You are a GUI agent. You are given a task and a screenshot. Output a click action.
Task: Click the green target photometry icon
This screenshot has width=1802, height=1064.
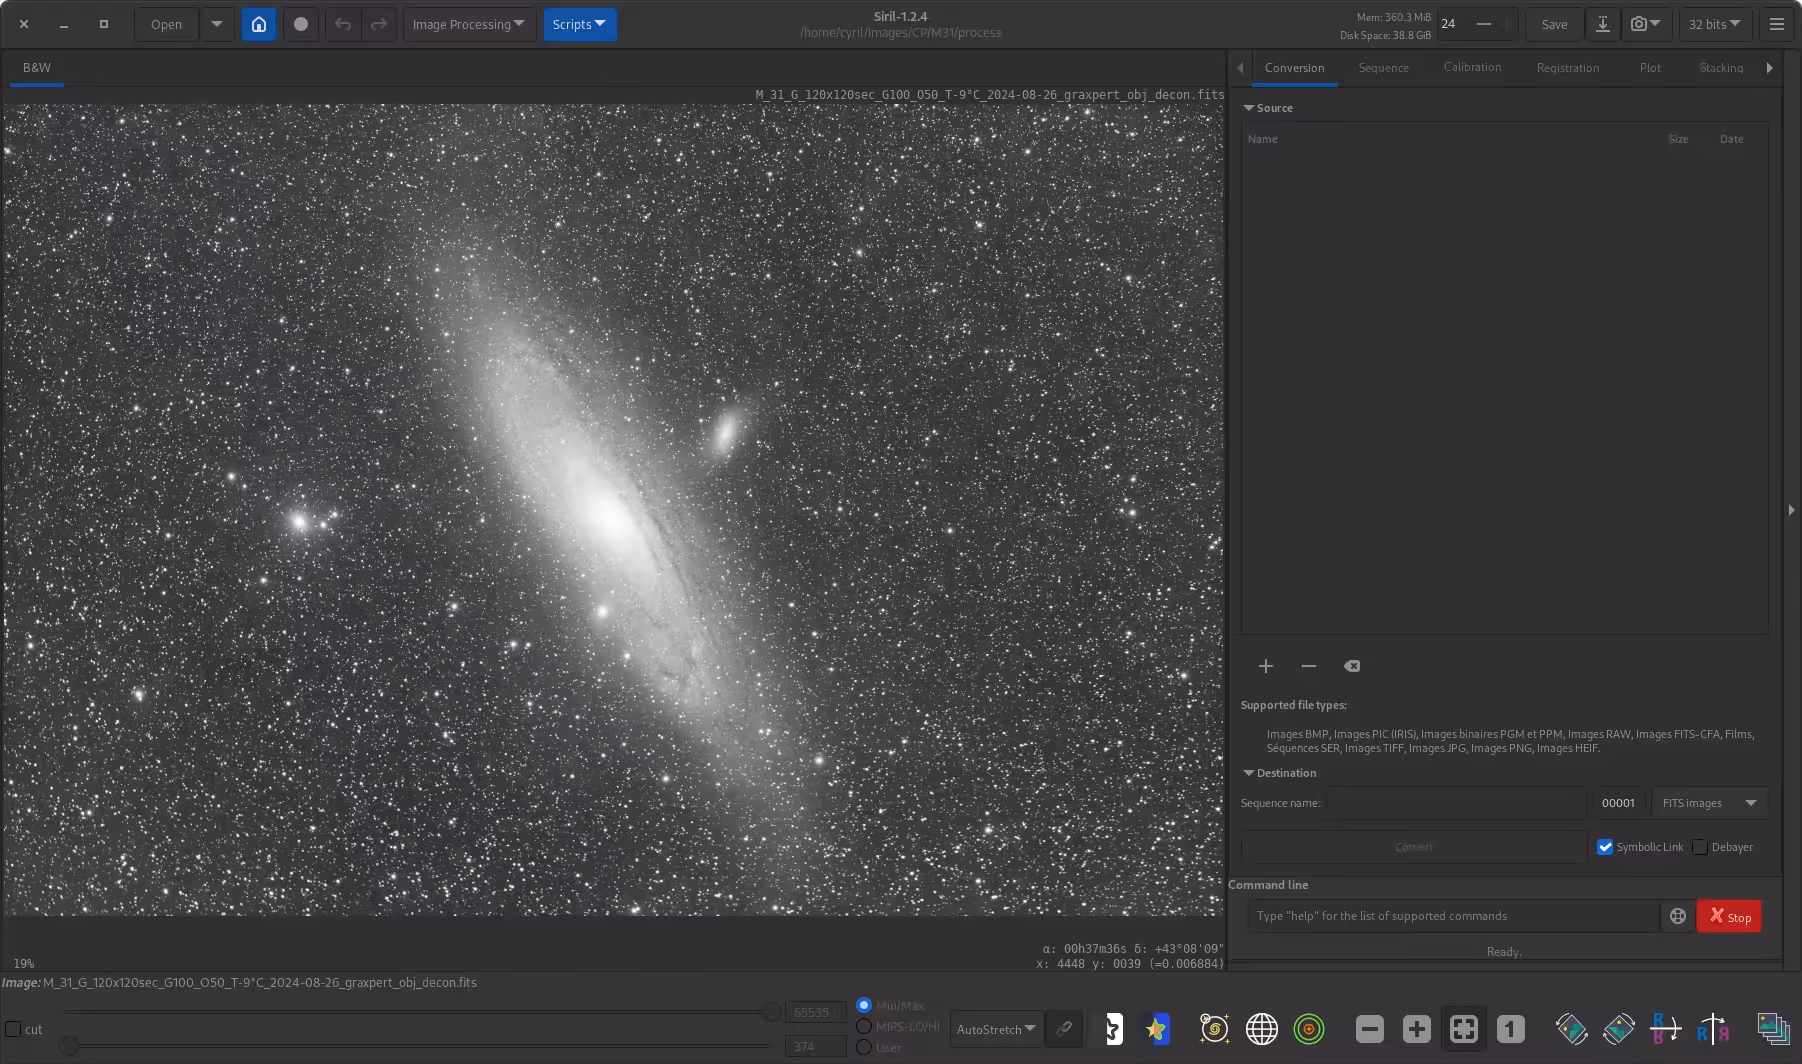tap(1309, 1028)
